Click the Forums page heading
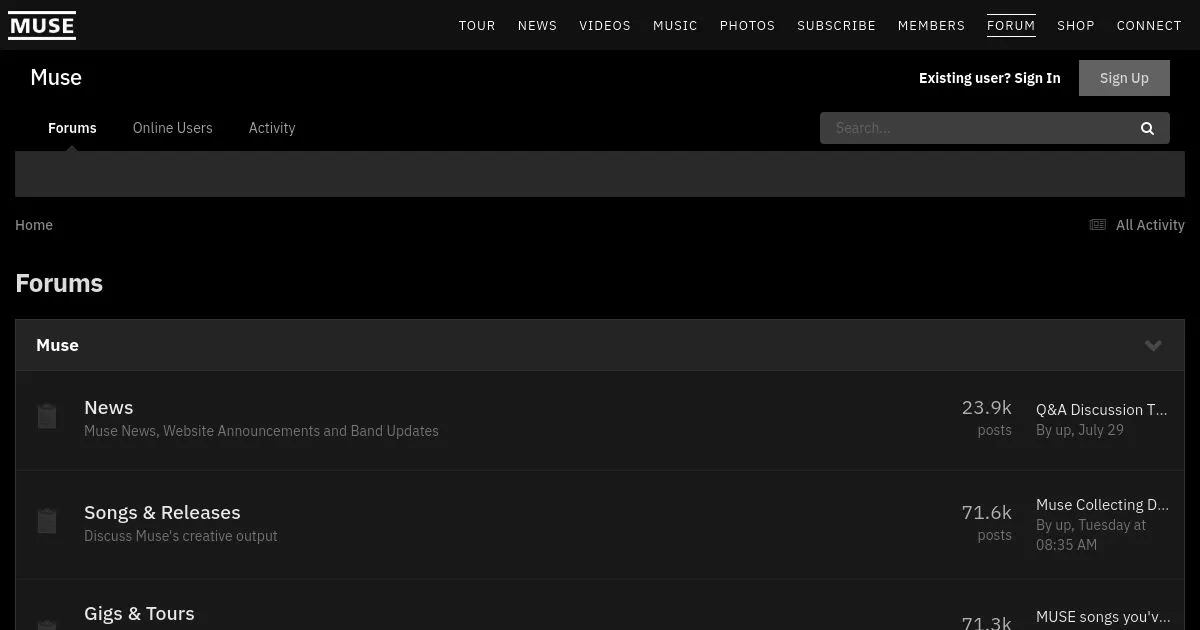The image size is (1200, 630). pyautogui.click(x=59, y=283)
